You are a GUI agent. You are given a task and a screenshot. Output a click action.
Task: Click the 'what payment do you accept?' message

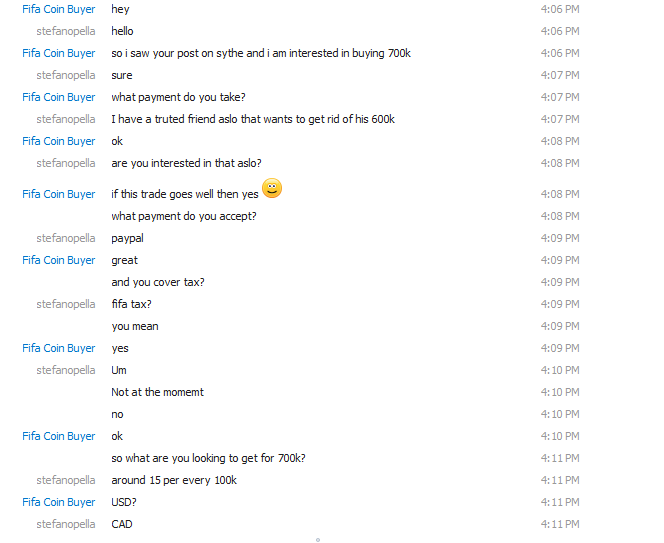click(184, 216)
